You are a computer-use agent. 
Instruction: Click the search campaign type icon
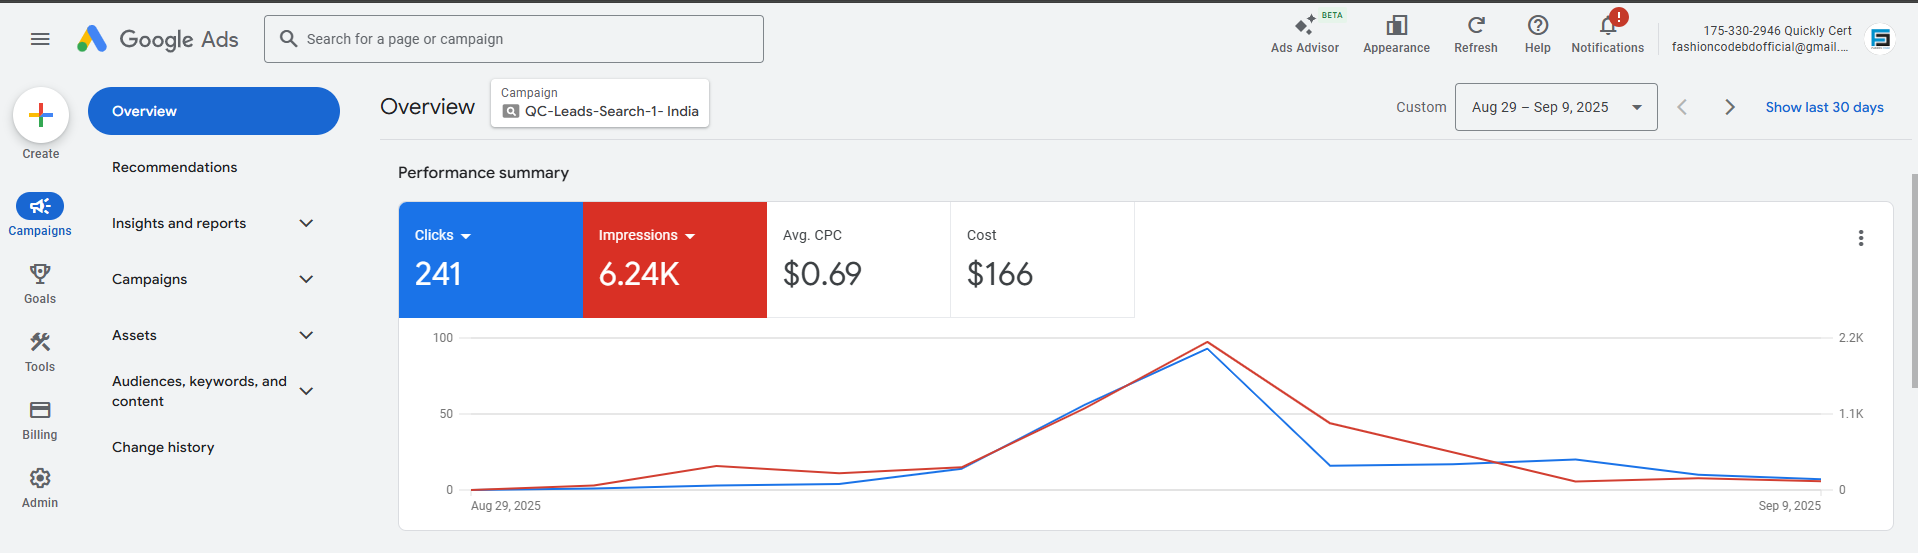tap(511, 111)
